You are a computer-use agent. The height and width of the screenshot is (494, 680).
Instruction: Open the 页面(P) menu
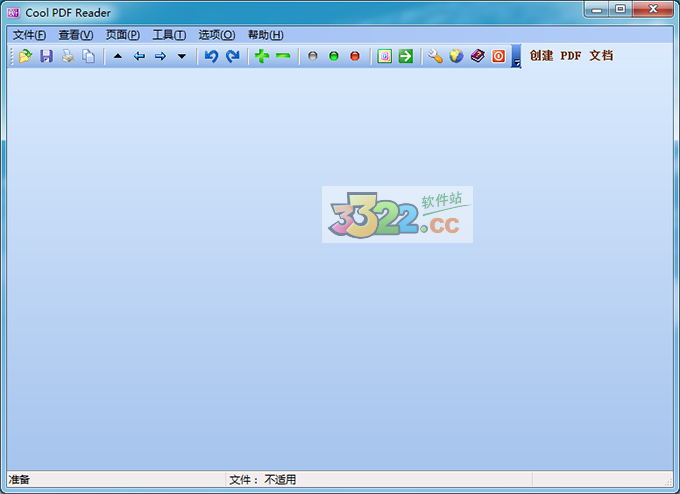click(123, 35)
